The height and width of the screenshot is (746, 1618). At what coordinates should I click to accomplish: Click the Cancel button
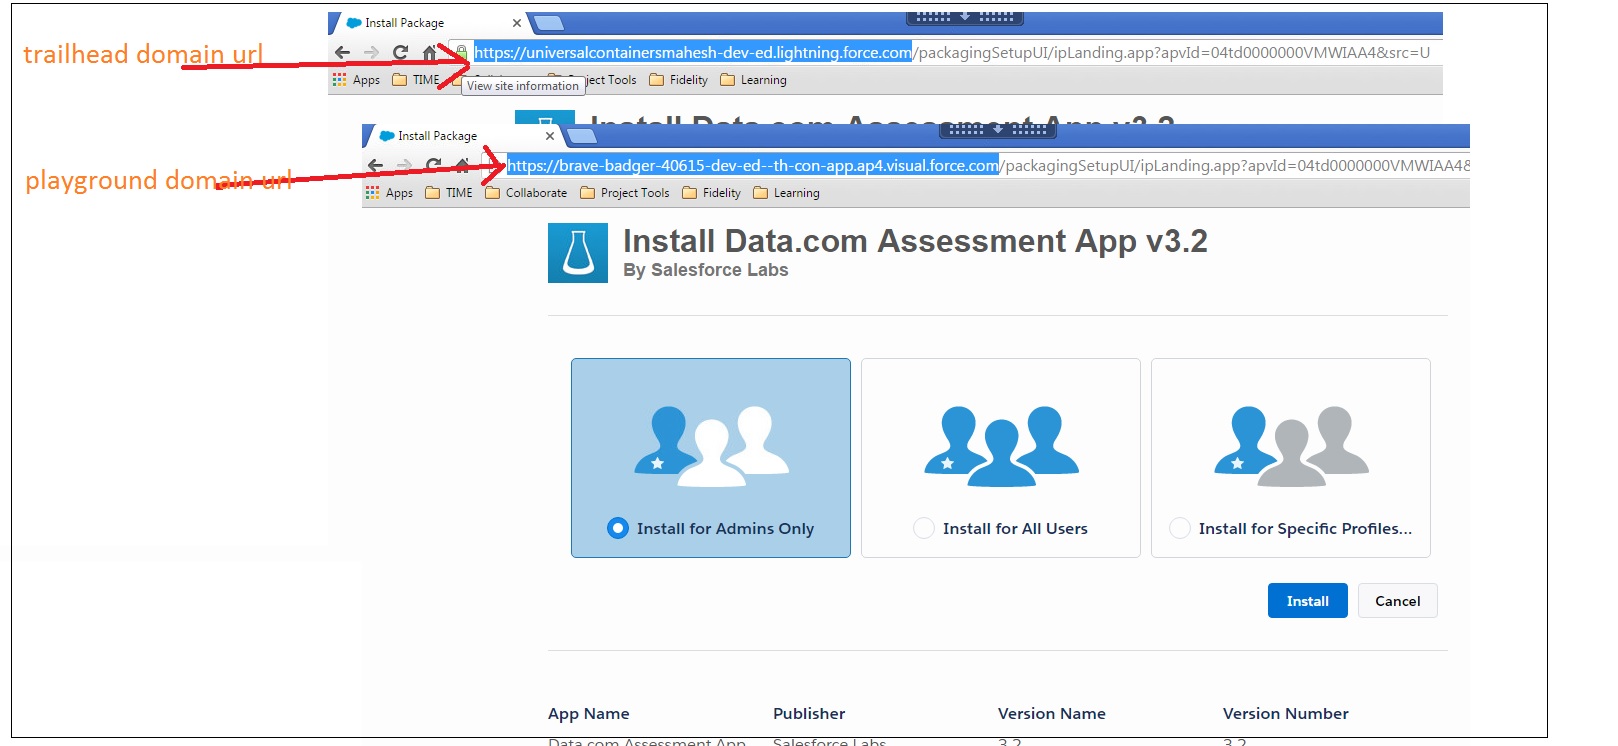click(1397, 601)
